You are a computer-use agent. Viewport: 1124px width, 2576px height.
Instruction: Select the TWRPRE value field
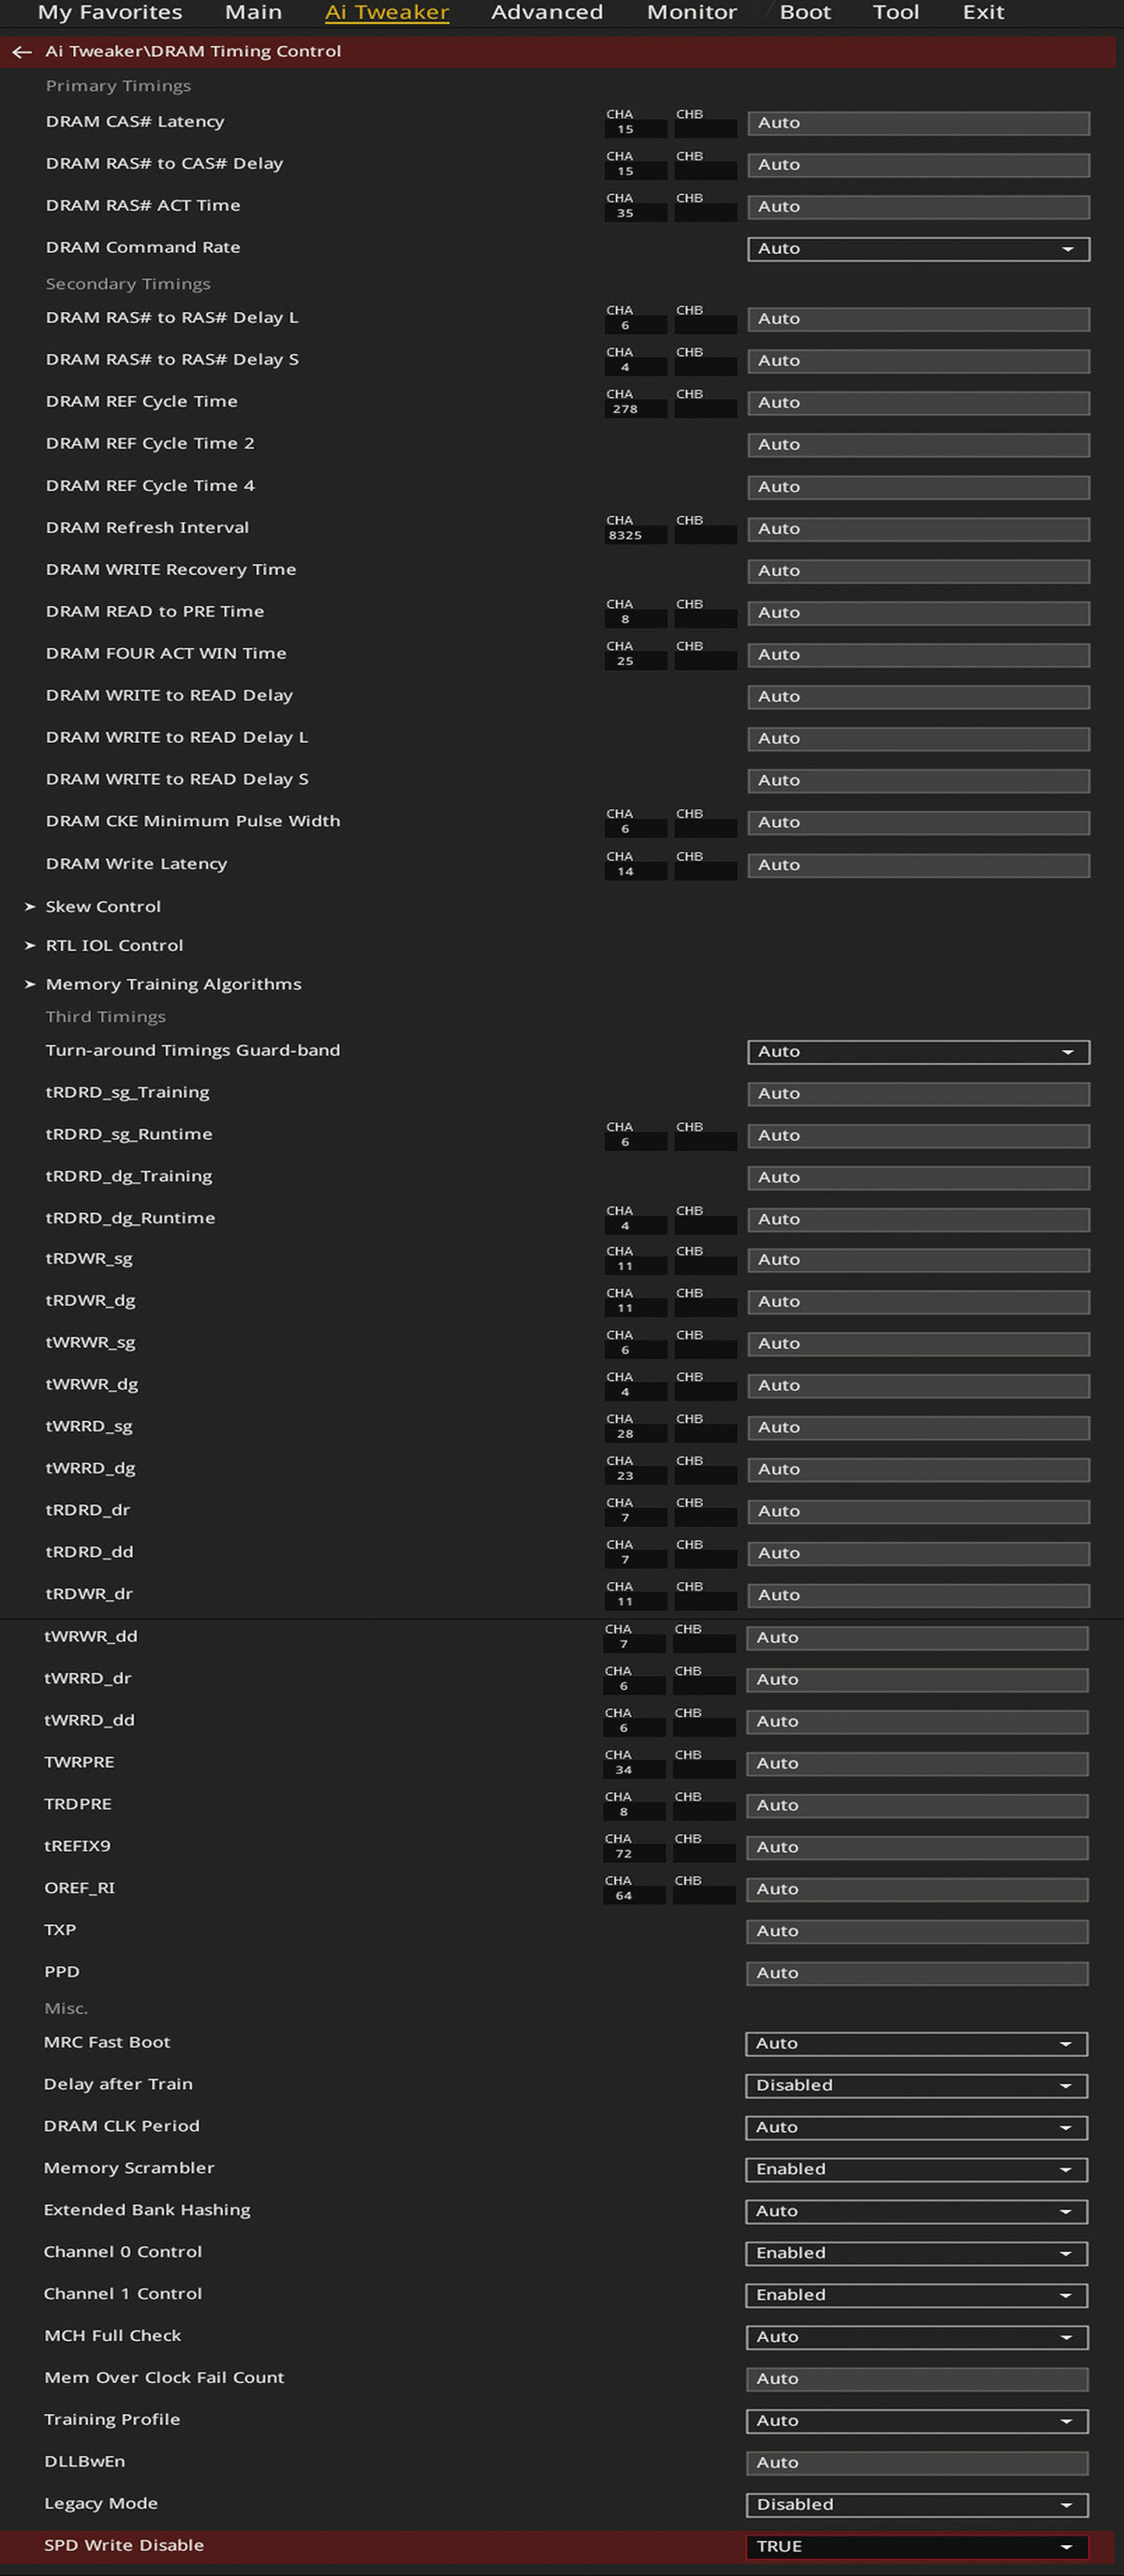pyautogui.click(x=916, y=1765)
